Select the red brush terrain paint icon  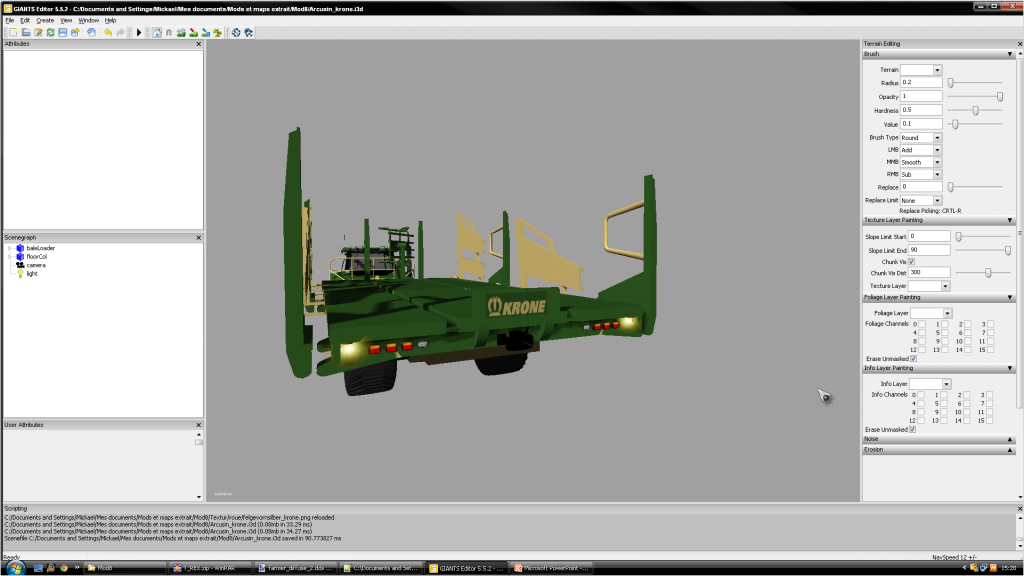coord(193,33)
